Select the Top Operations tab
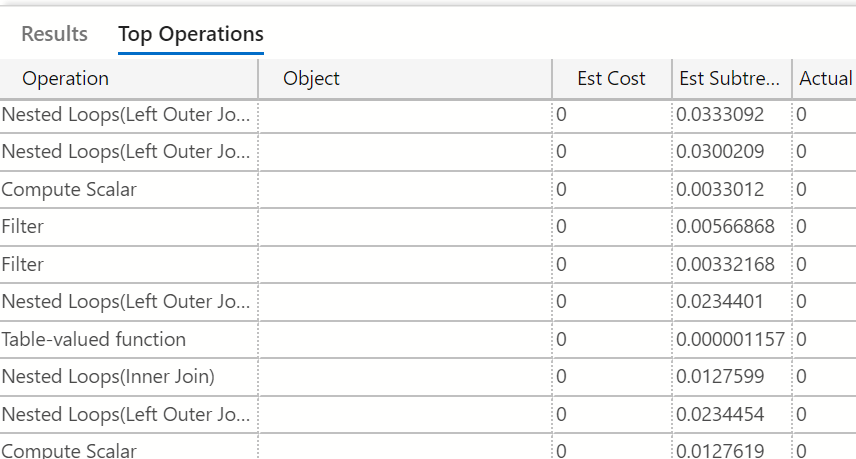The image size is (856, 459). click(191, 34)
